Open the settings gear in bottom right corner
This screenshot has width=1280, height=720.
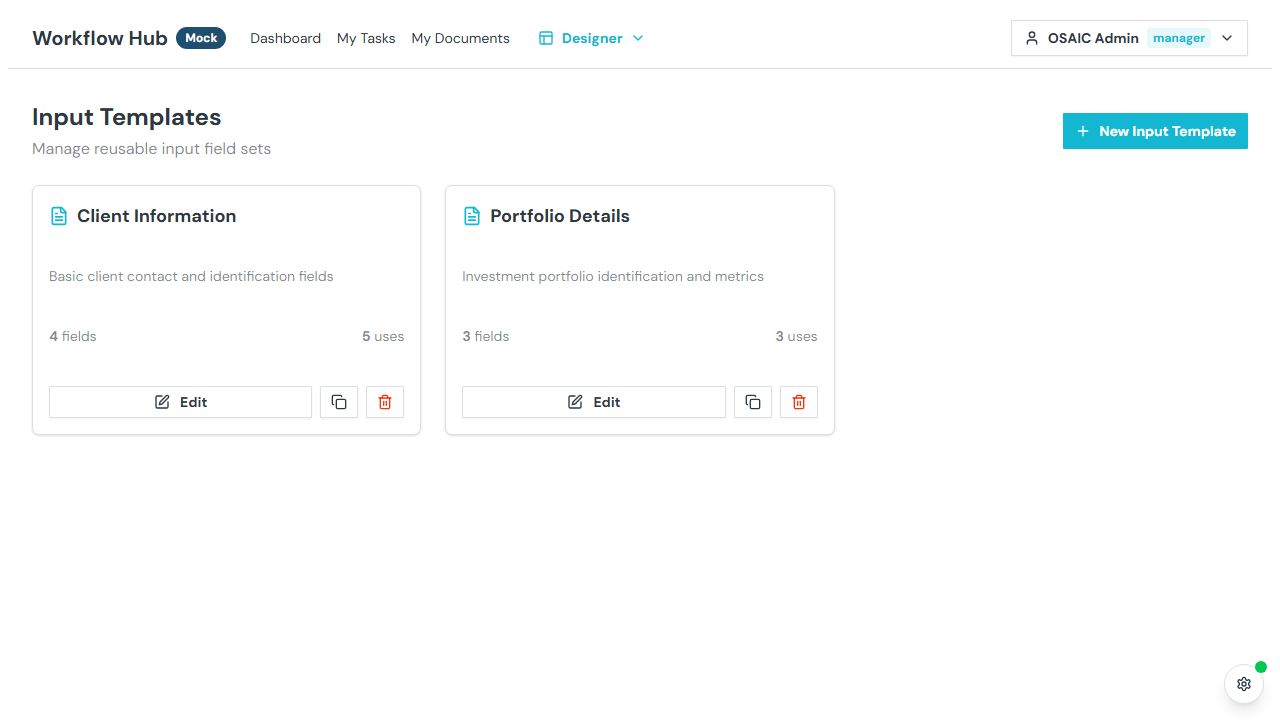point(1243,684)
